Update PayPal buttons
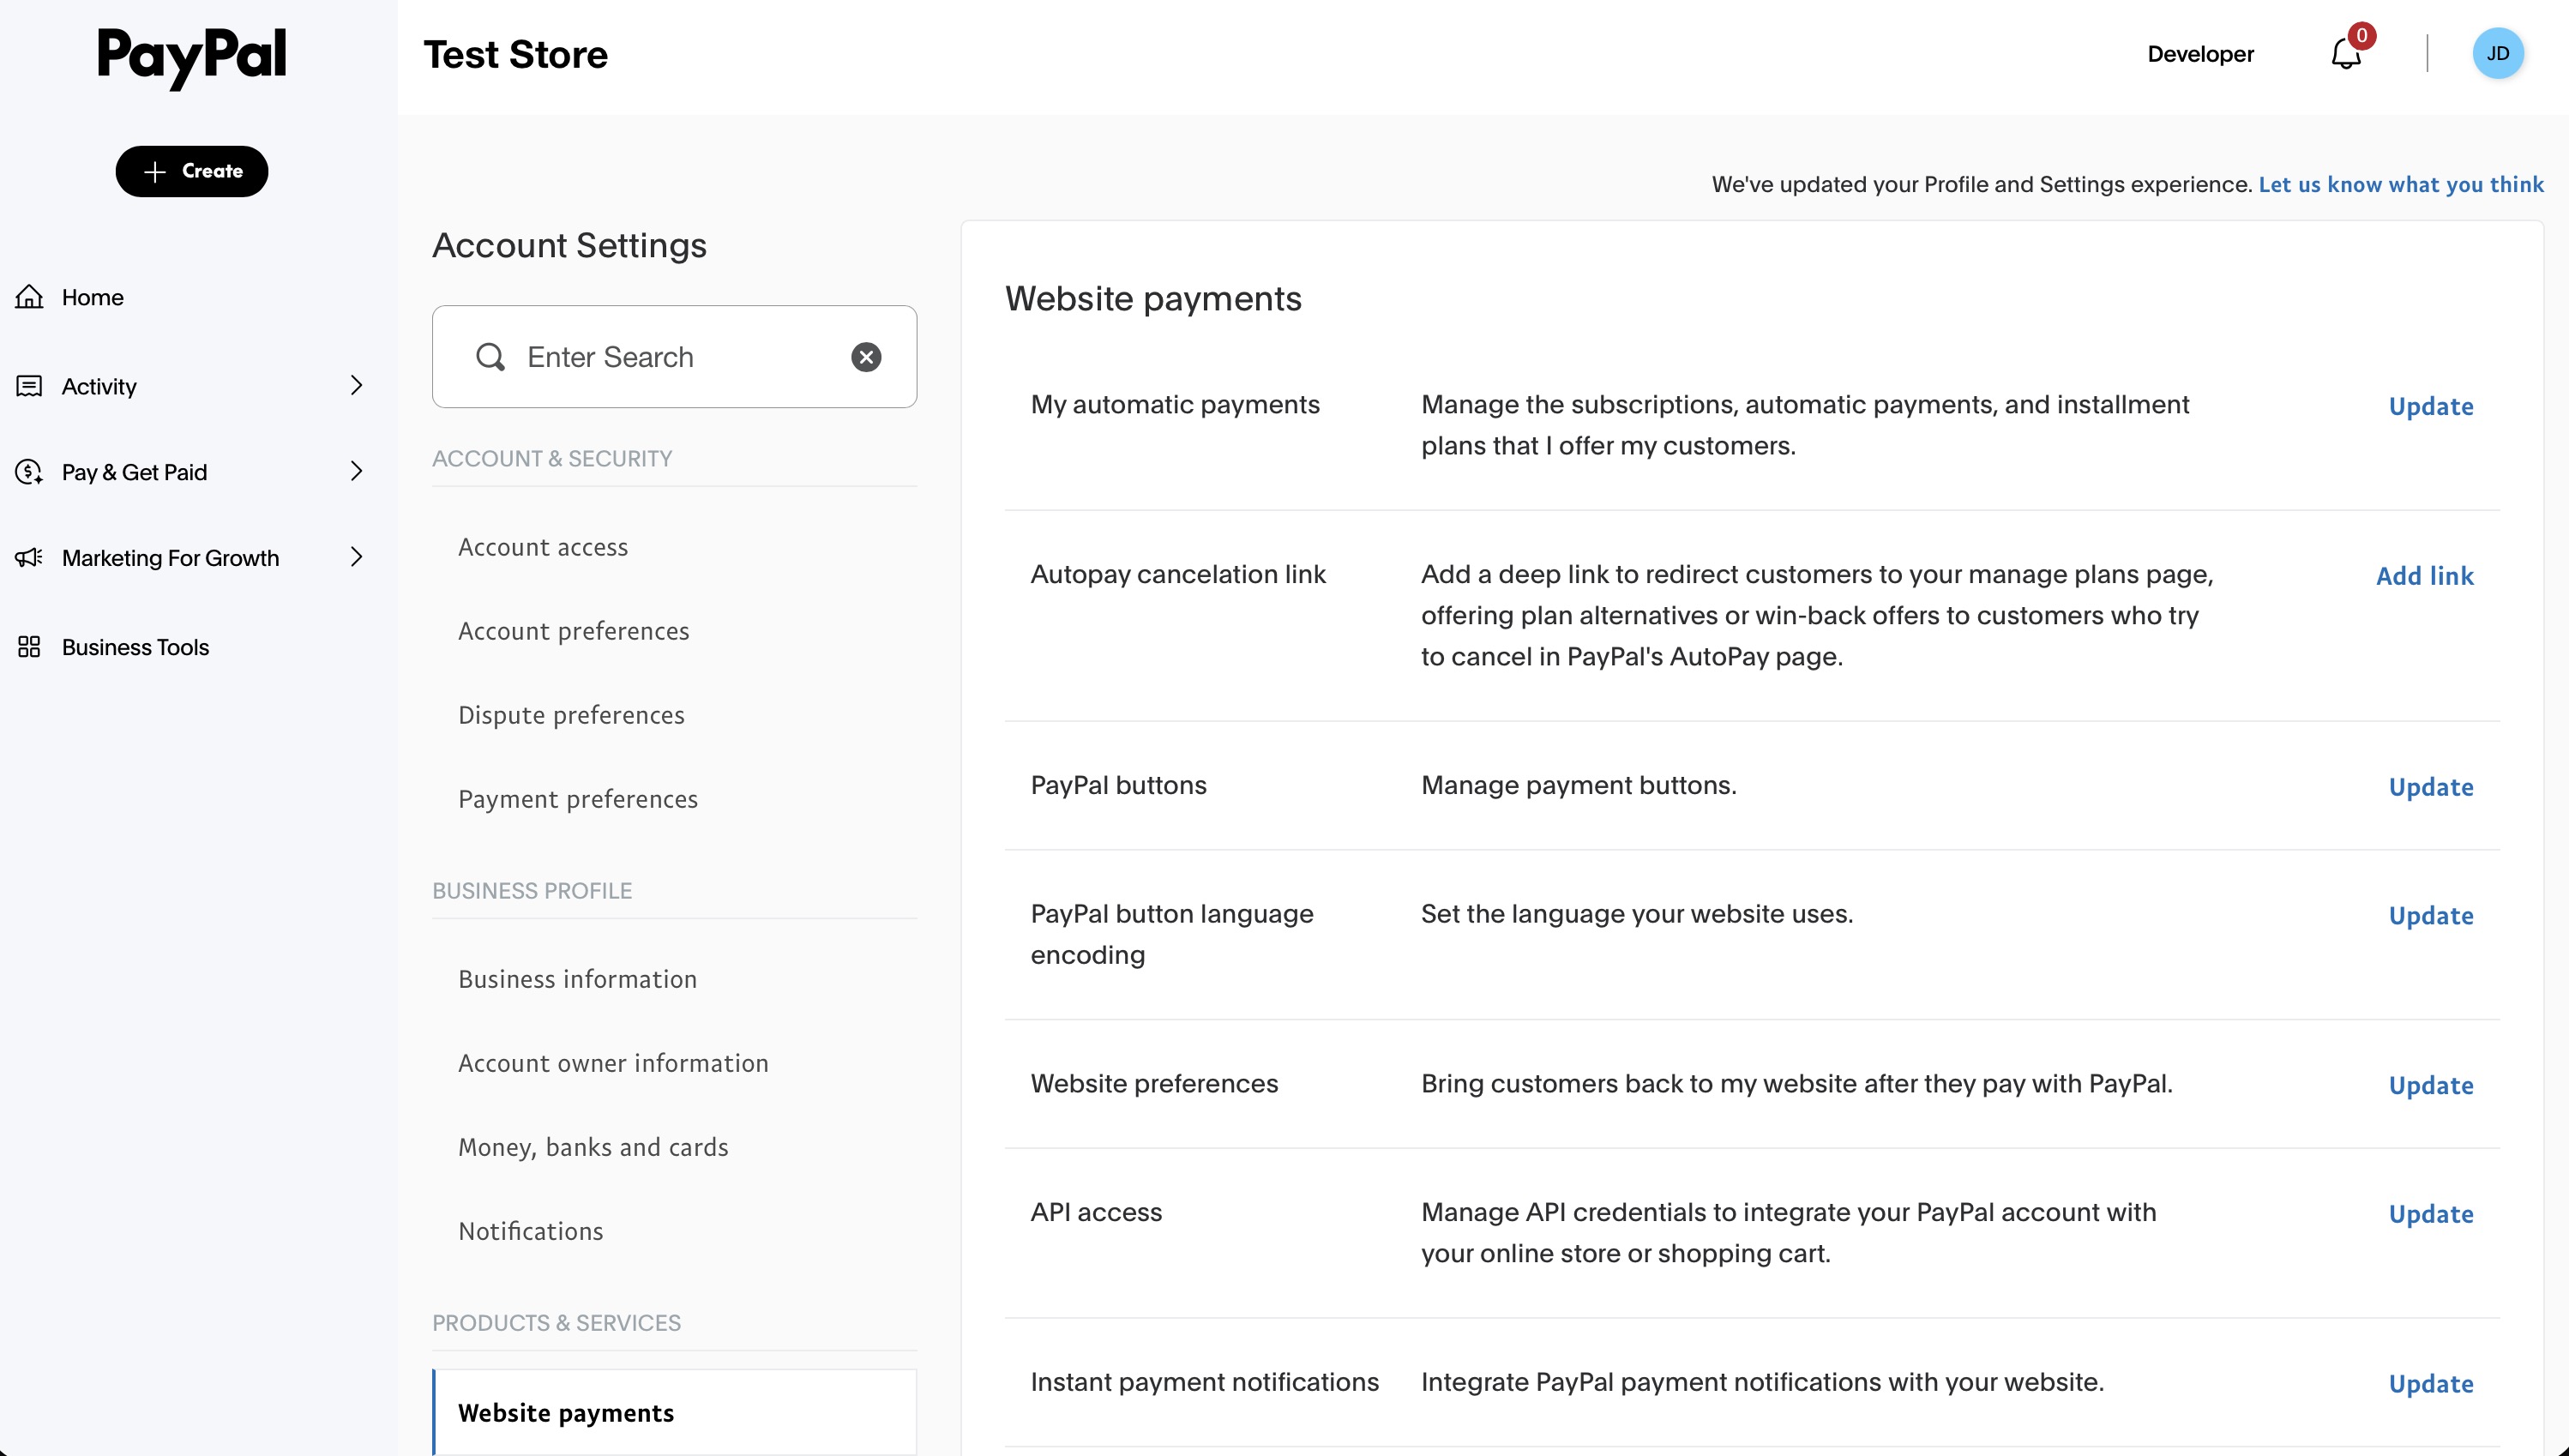 point(2431,787)
